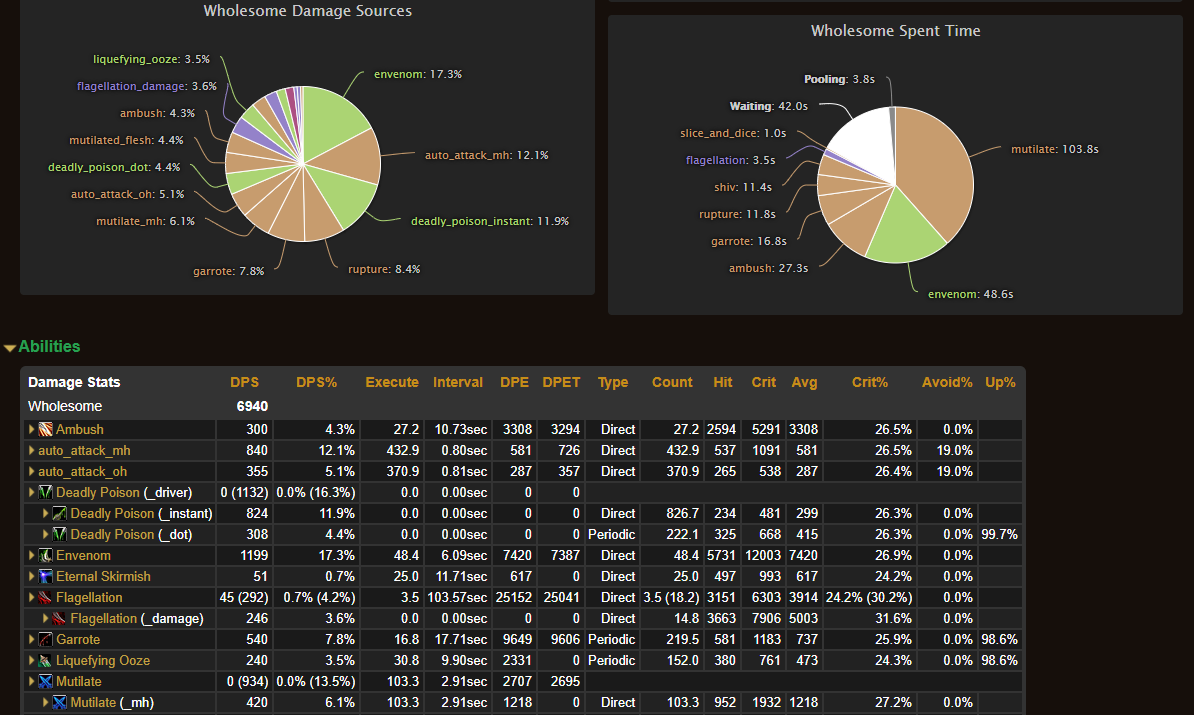Click 'deadly_poison_instant: 11.9%' chart label
Screen dimensions: 1194x715
coord(490,222)
